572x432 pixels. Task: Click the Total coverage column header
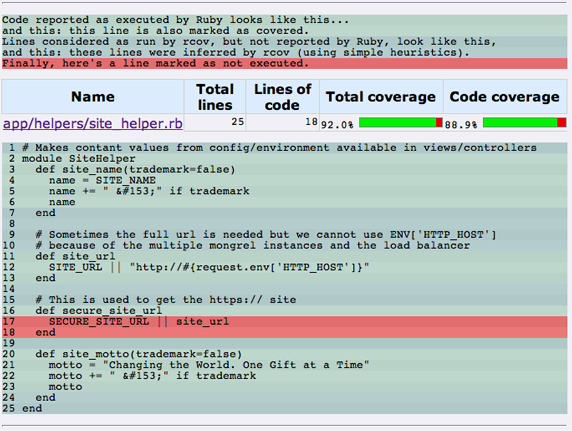point(381,97)
